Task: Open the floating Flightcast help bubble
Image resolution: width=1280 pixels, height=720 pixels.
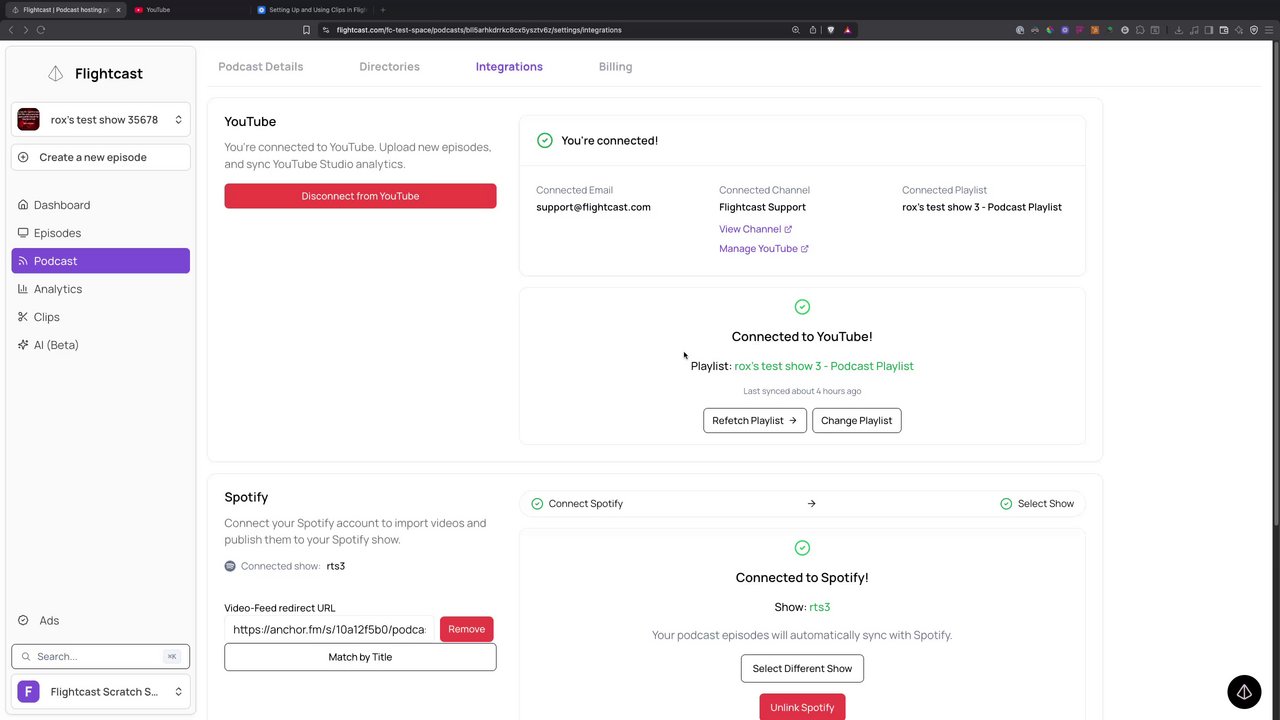Action: [1244, 692]
